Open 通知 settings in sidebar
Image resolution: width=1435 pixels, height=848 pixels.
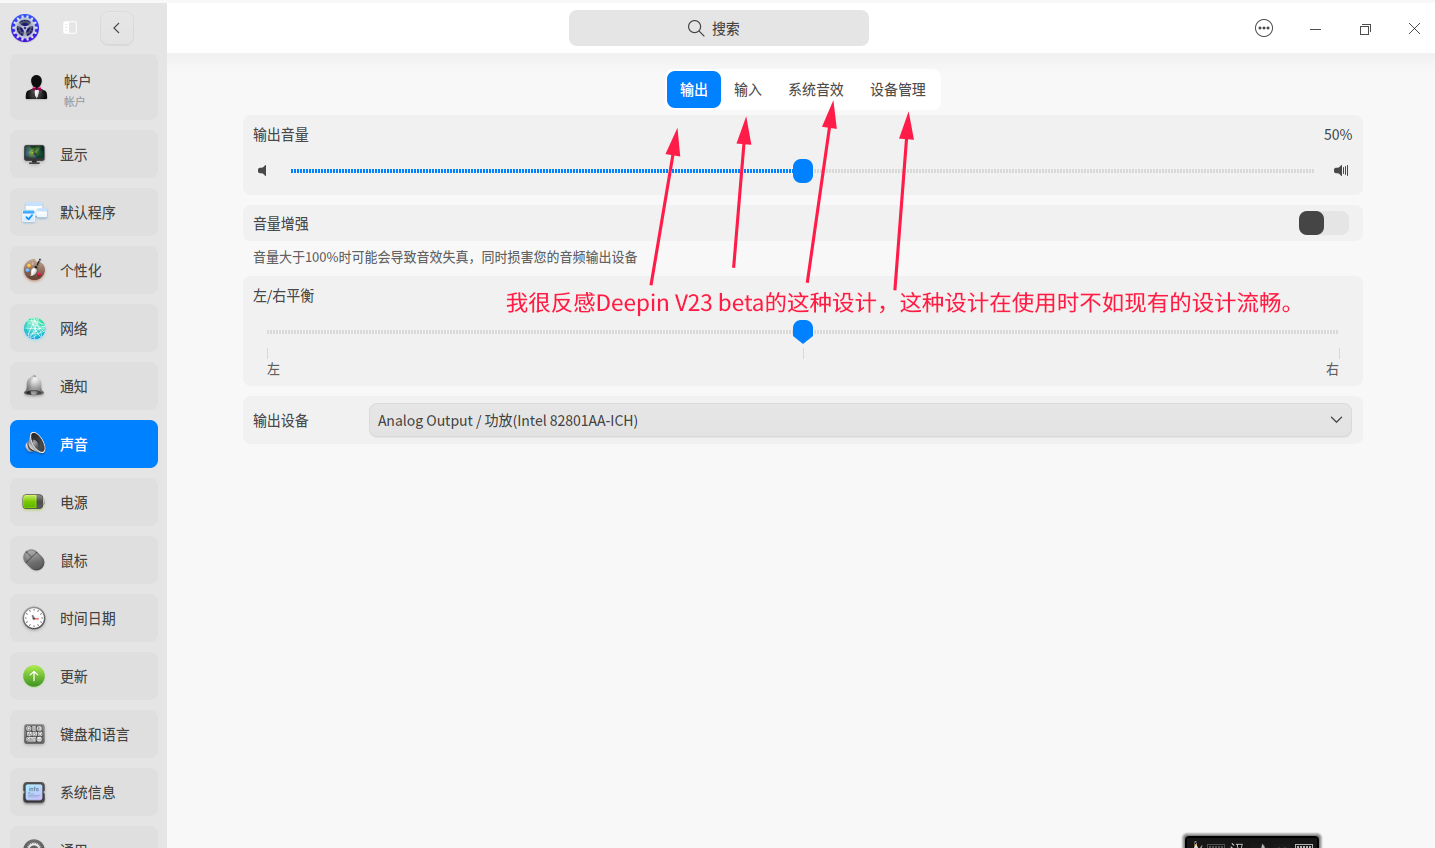point(84,386)
